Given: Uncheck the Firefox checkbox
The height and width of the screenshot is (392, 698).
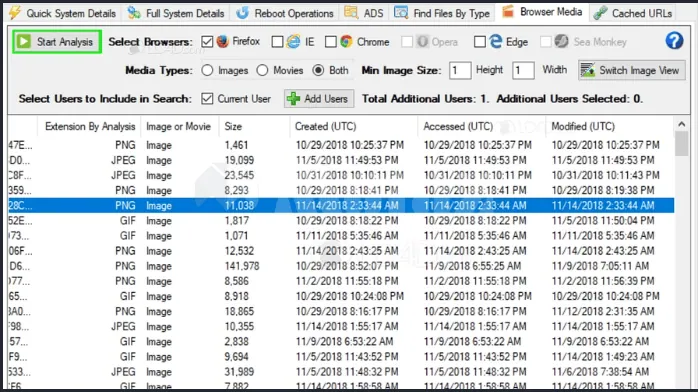Looking at the screenshot, I should point(207,41).
